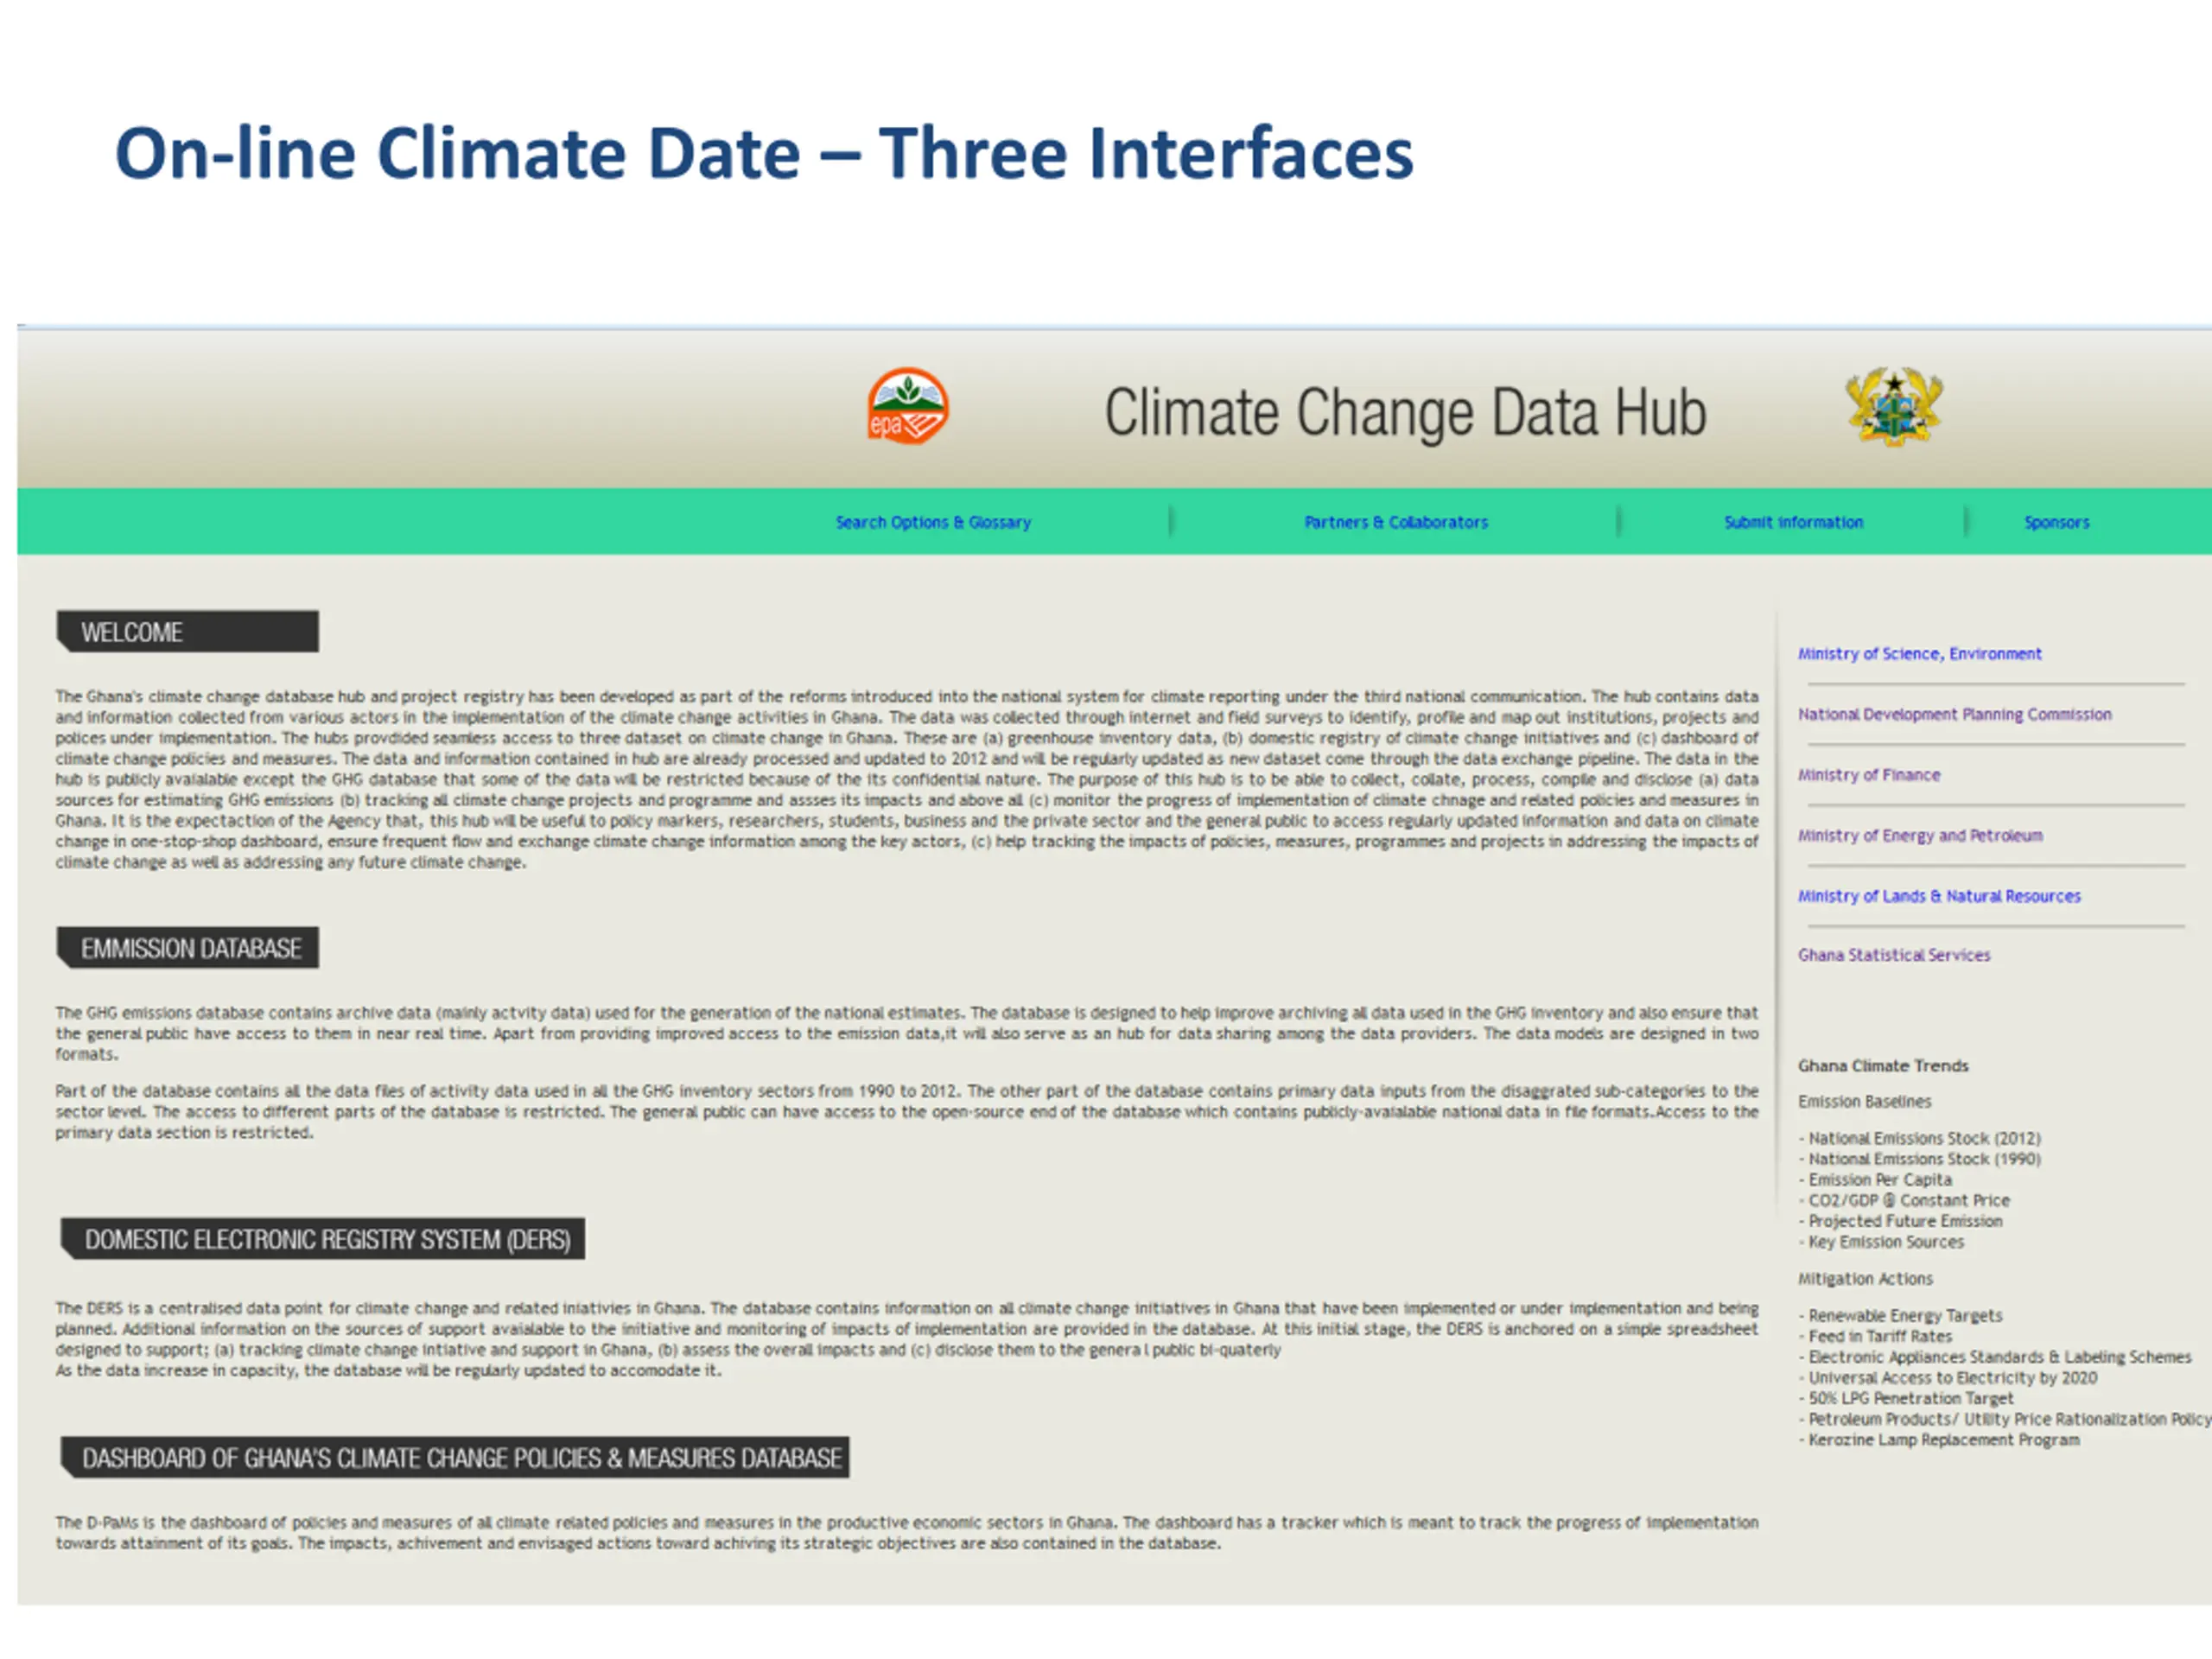Image resolution: width=2212 pixels, height=1659 pixels.
Task: Open Ministry of Science, Environment link
Action: tap(1919, 654)
